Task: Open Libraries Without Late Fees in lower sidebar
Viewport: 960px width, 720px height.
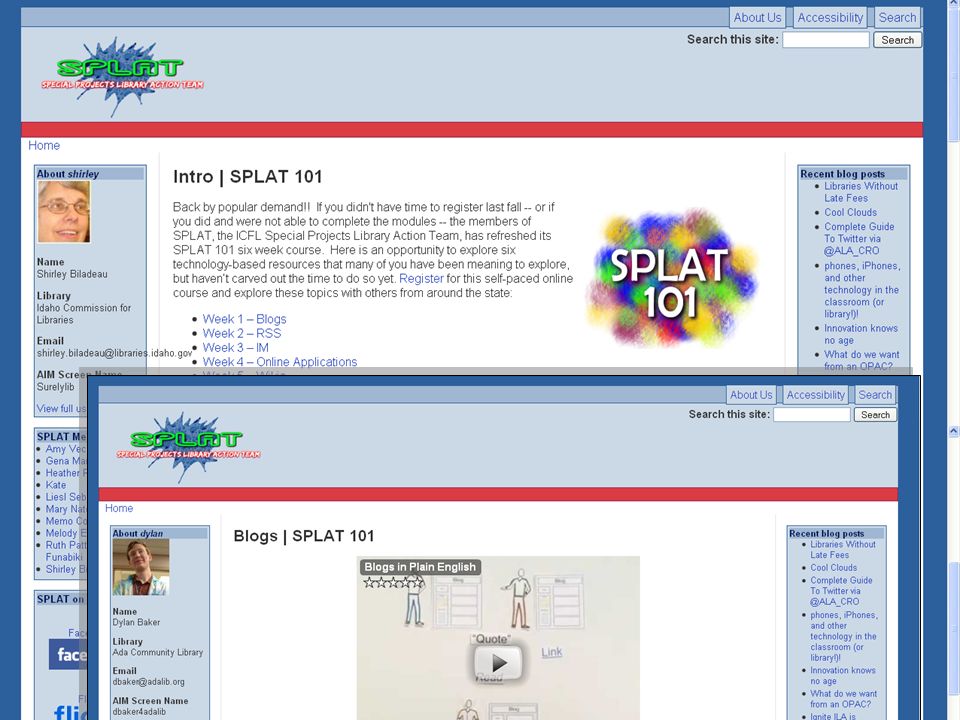Action: (x=843, y=549)
